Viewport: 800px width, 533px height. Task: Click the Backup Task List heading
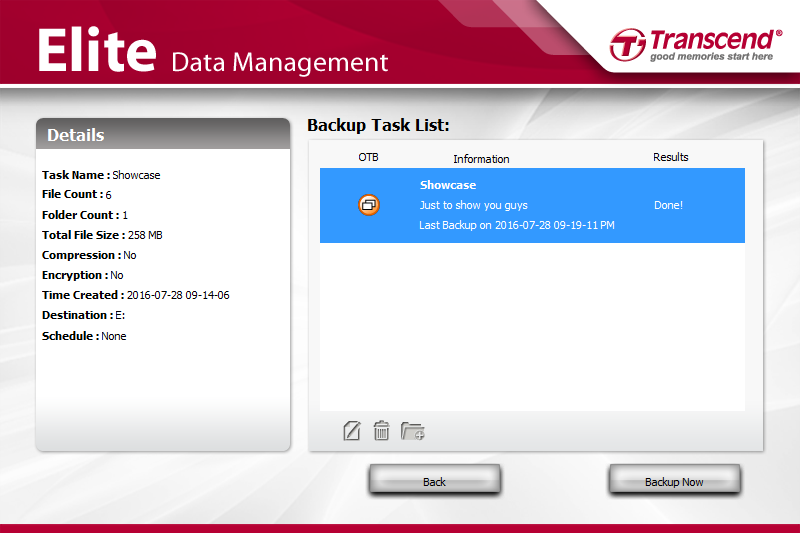[x=378, y=125]
